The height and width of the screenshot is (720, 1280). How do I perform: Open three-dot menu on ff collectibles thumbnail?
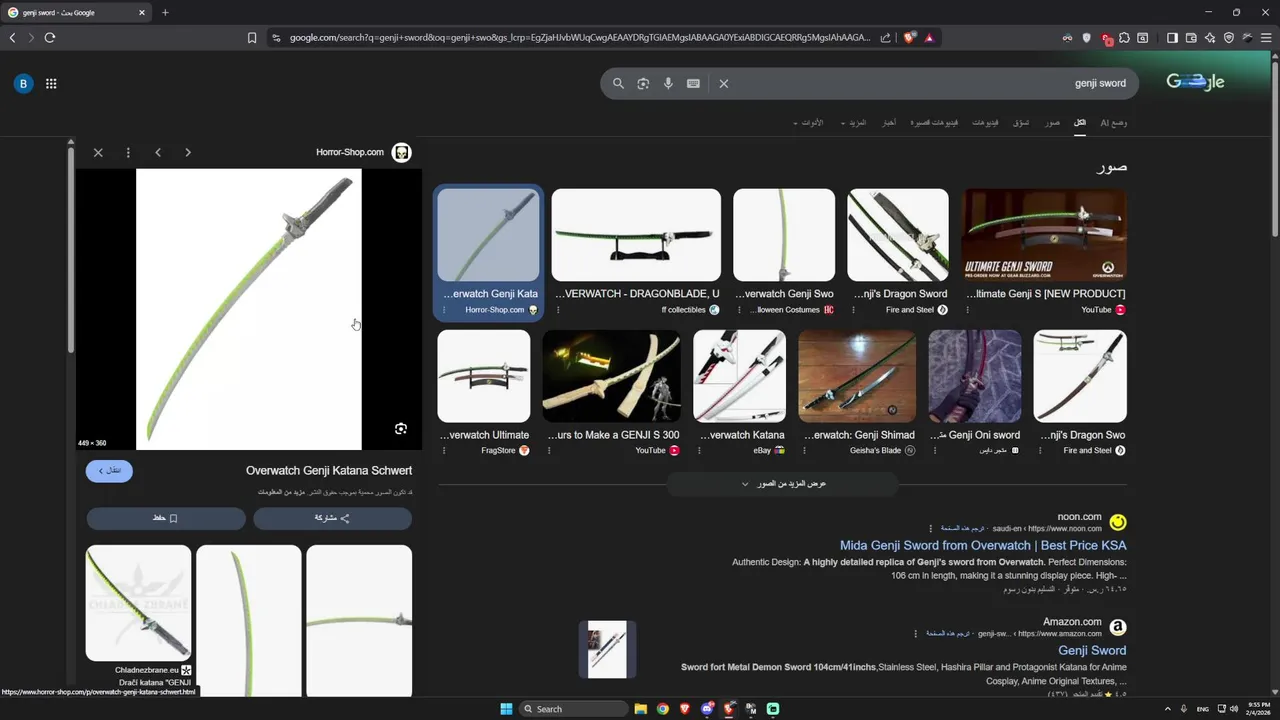[558, 310]
